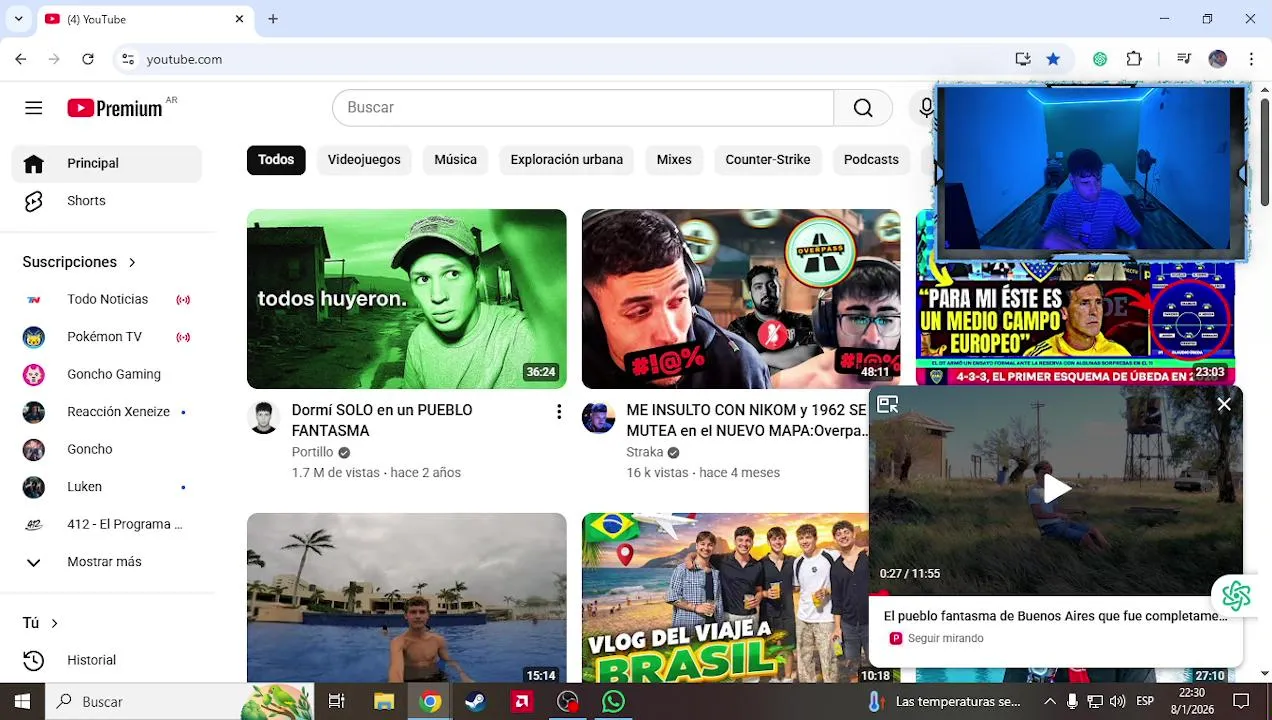Filter by Música chip
The width and height of the screenshot is (1272, 720).
pyautogui.click(x=455, y=160)
